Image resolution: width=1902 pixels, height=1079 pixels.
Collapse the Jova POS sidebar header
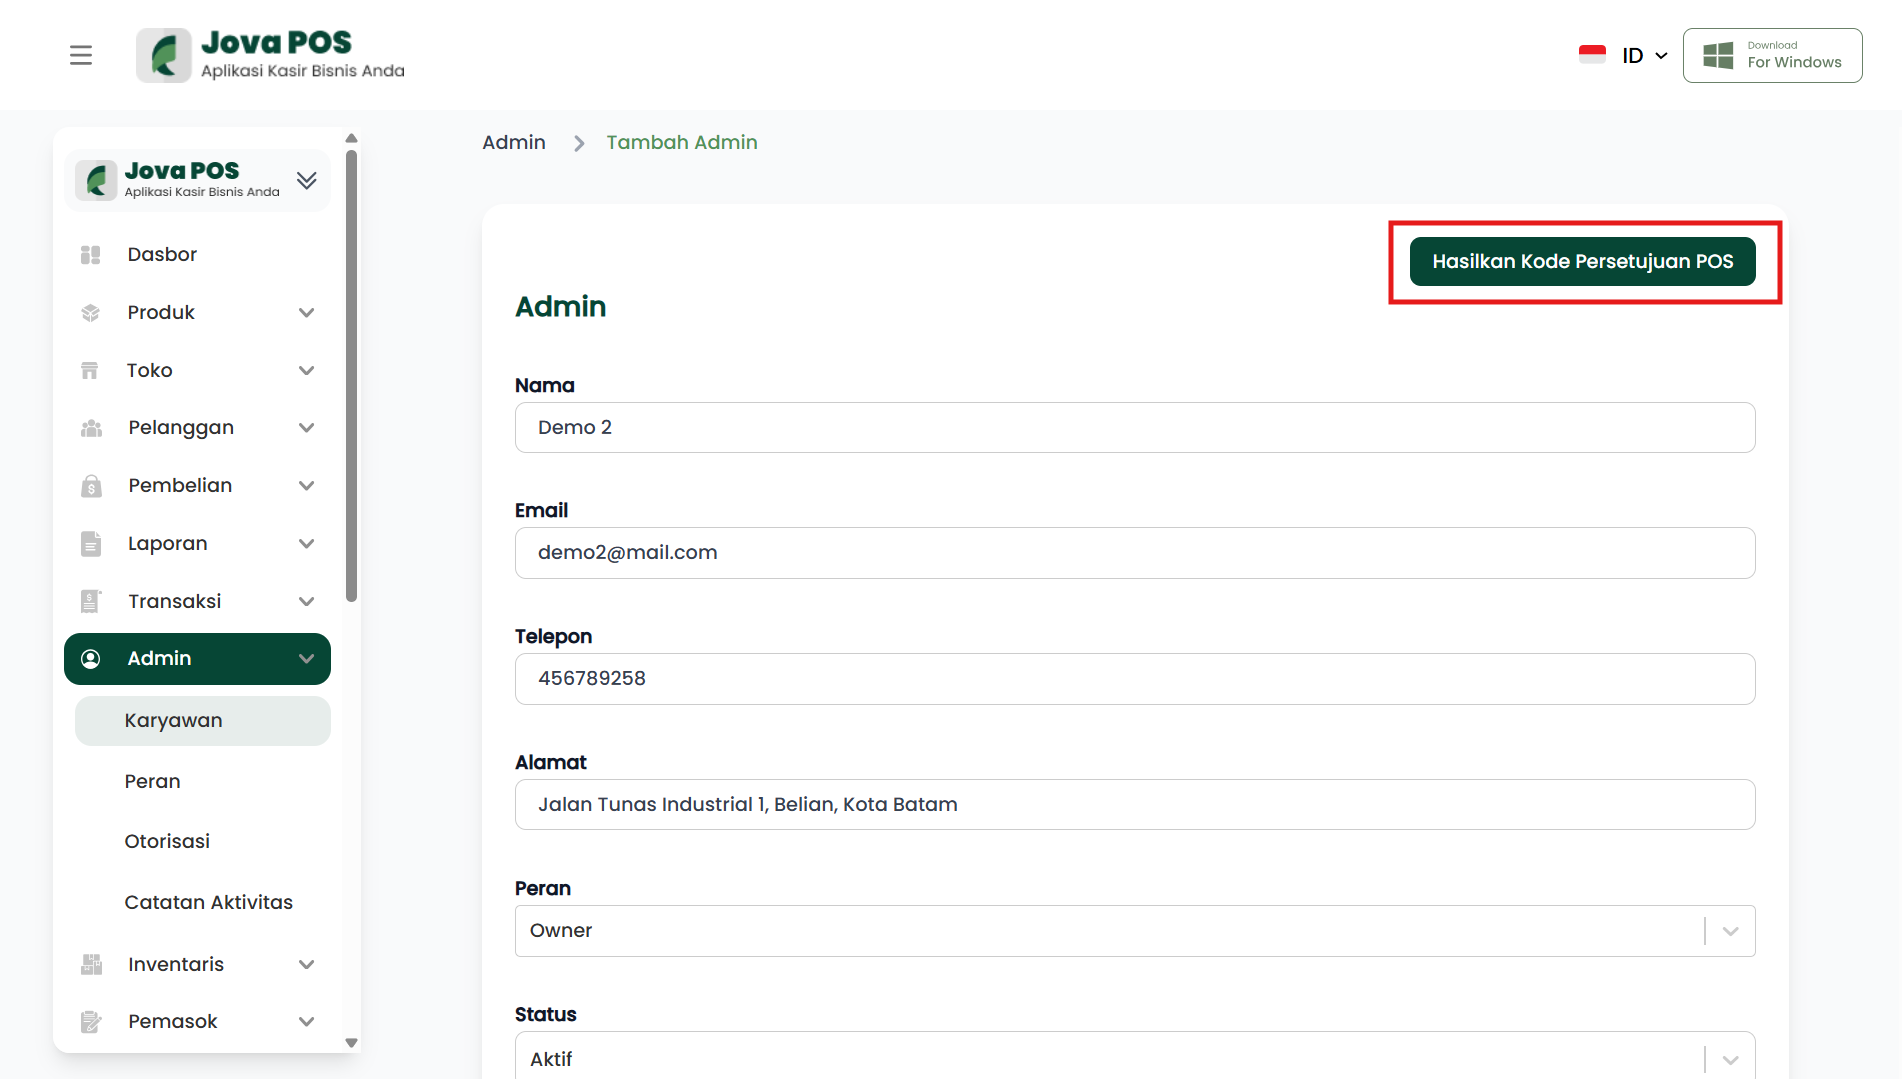pyautogui.click(x=306, y=180)
